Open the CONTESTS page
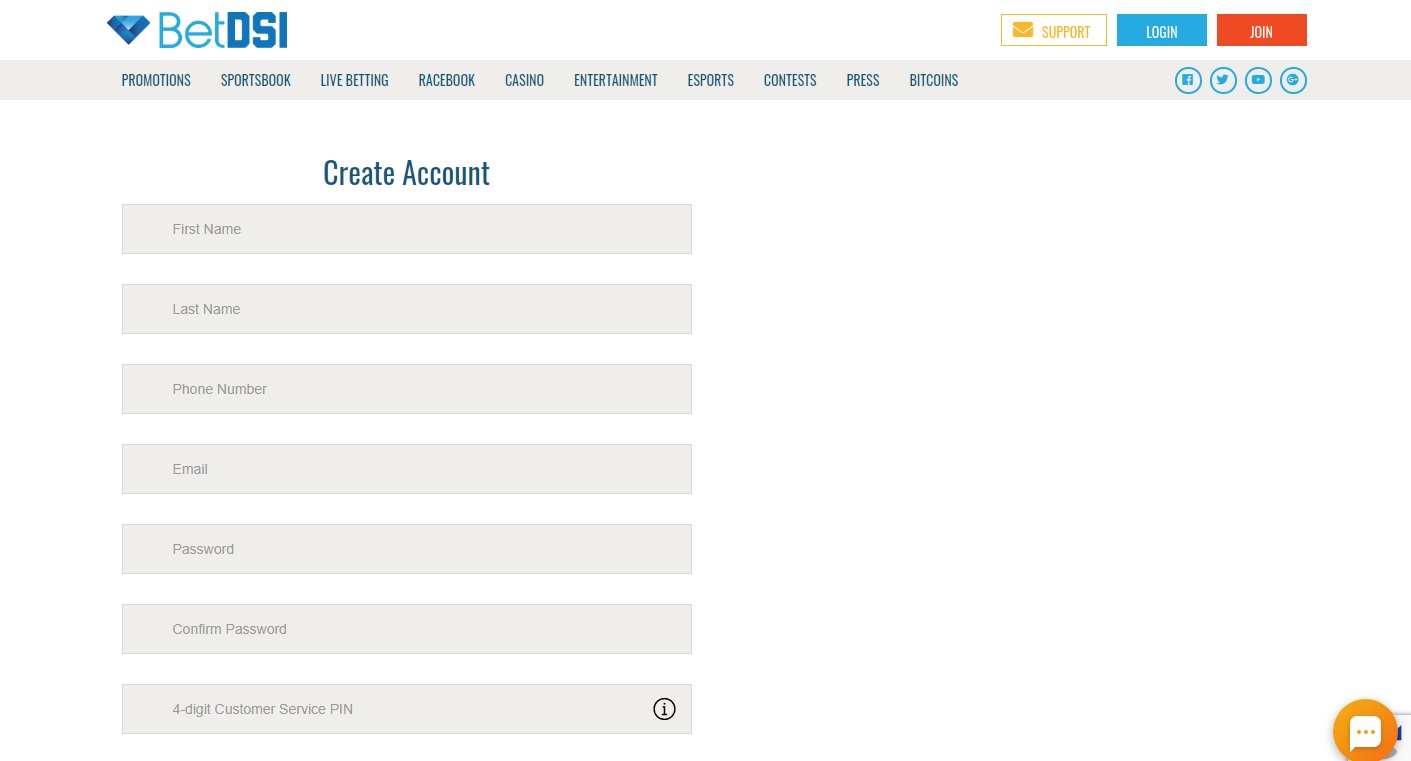 pyautogui.click(x=790, y=80)
